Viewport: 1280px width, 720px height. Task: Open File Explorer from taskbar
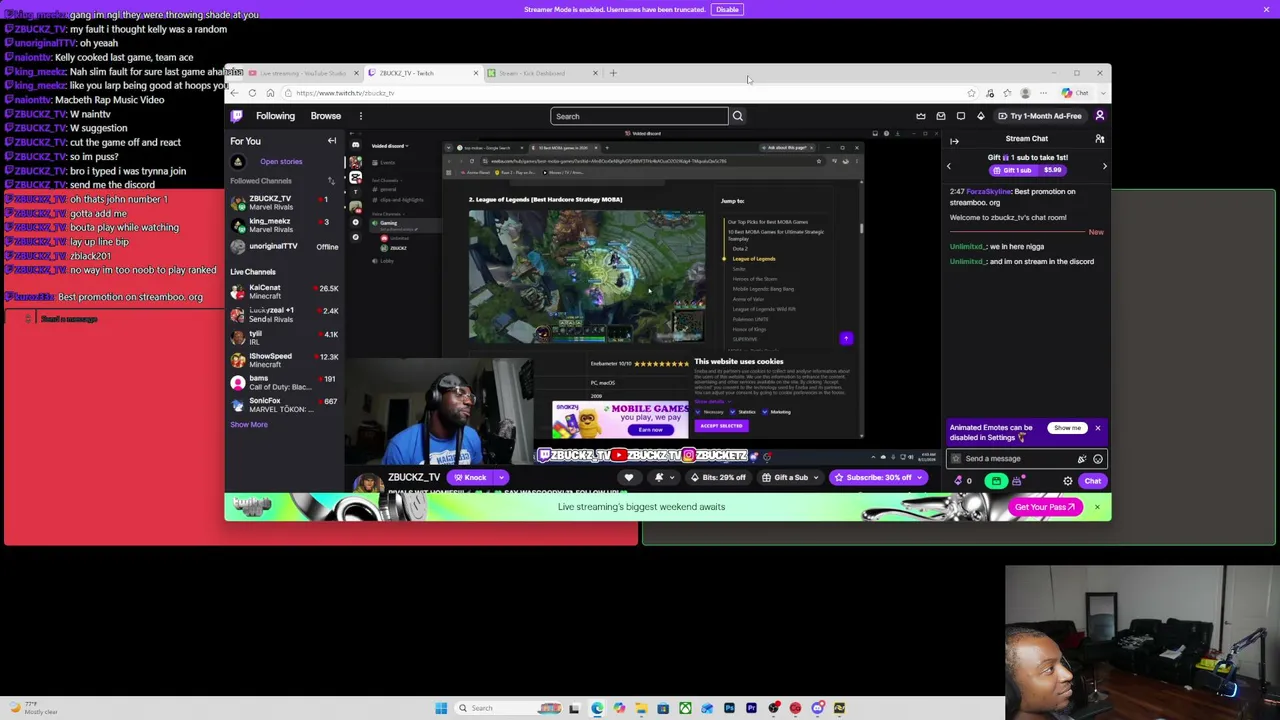coord(641,708)
